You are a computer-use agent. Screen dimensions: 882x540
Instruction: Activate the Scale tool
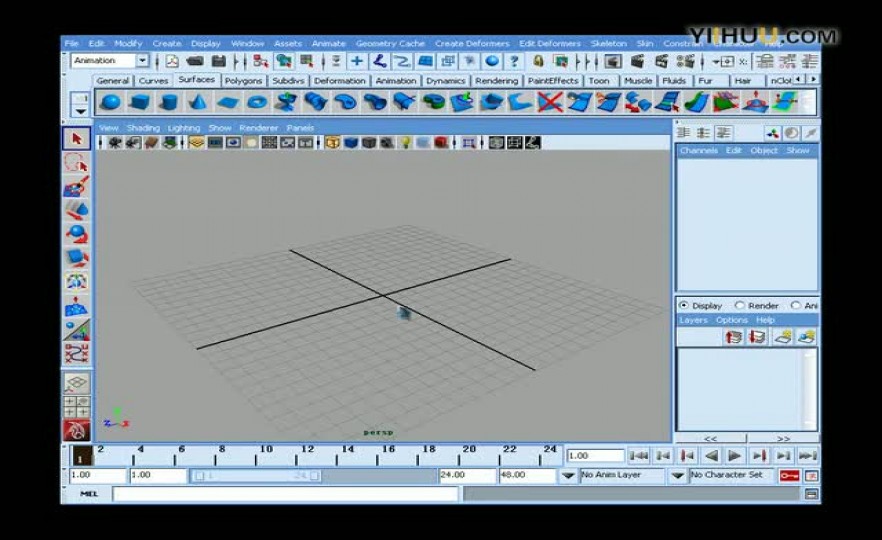(x=76, y=257)
